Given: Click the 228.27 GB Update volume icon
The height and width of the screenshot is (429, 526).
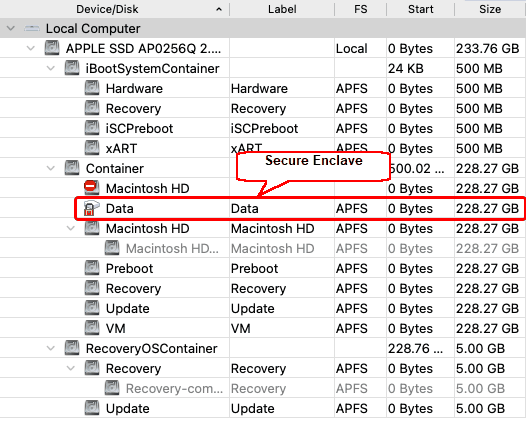Looking at the screenshot, I should pos(92,308).
